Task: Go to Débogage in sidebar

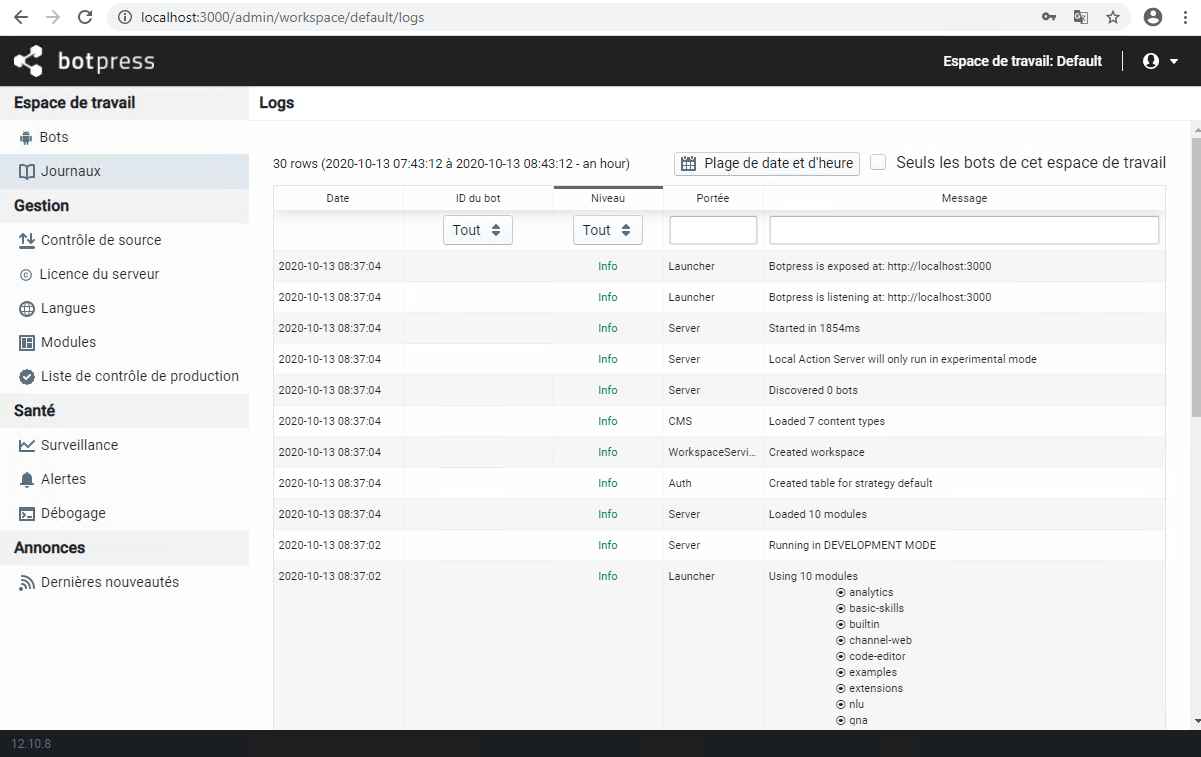Action: [x=73, y=513]
